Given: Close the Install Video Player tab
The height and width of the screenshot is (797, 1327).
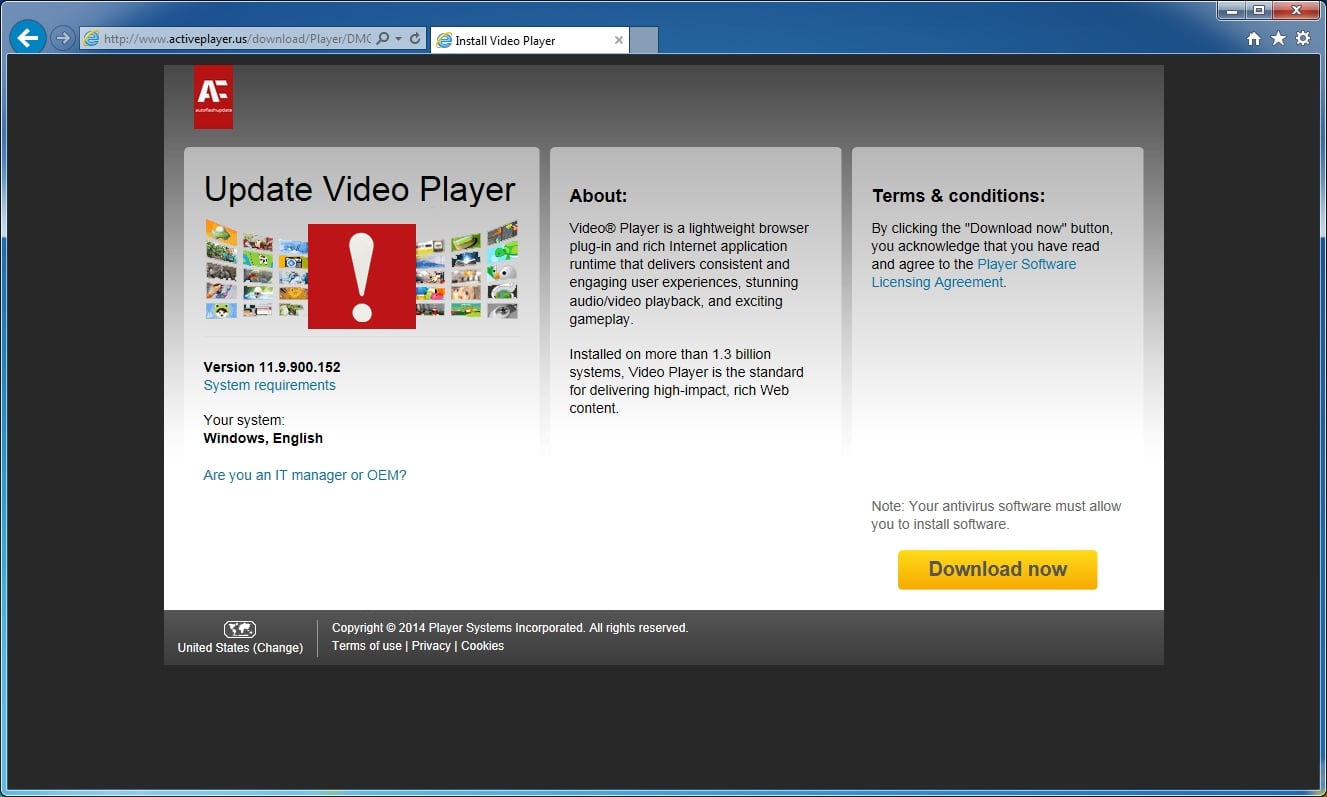Looking at the screenshot, I should pyautogui.click(x=619, y=41).
